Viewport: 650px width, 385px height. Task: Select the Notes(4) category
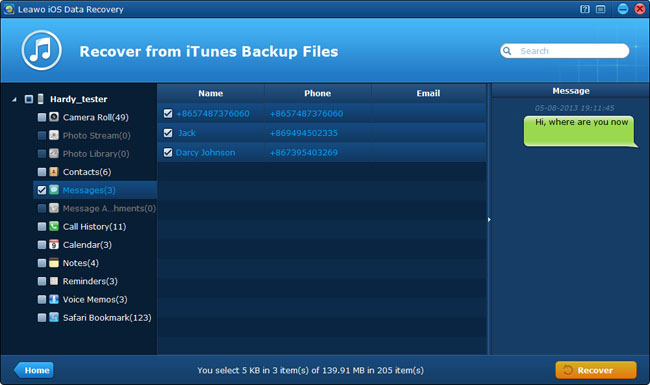pos(81,263)
